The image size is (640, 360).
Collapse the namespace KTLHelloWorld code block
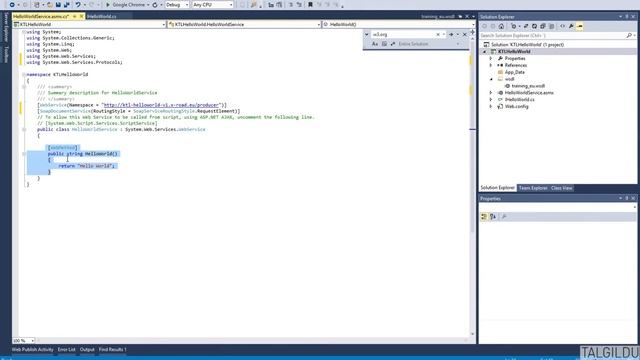24,75
